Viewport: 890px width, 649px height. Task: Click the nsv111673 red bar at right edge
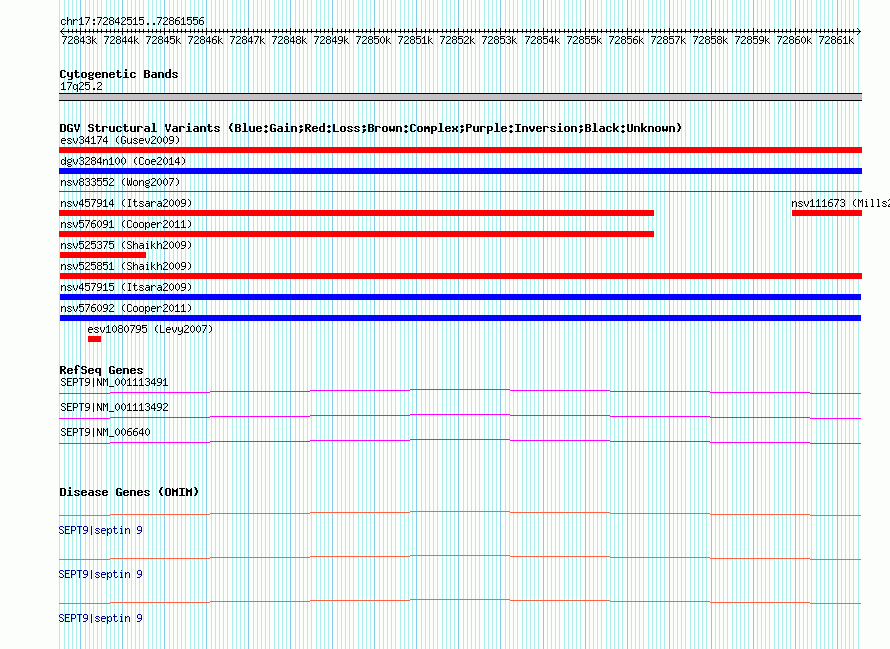tap(827, 213)
